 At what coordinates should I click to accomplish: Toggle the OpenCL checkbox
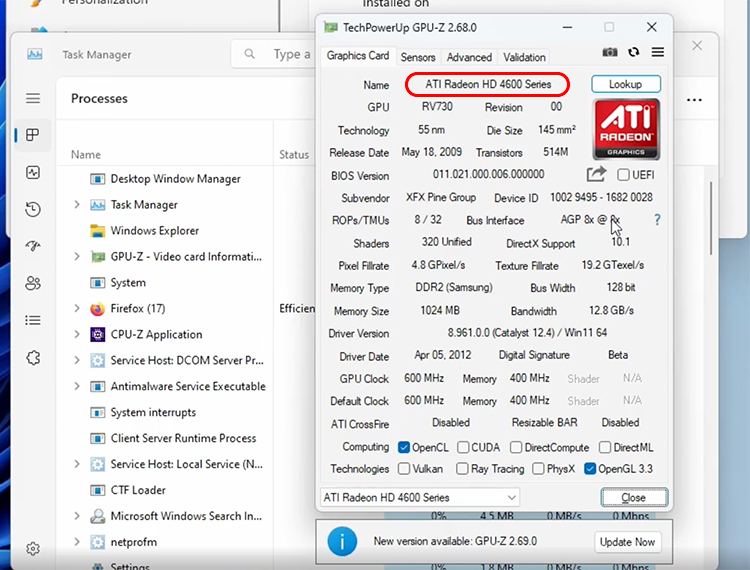tap(404, 447)
